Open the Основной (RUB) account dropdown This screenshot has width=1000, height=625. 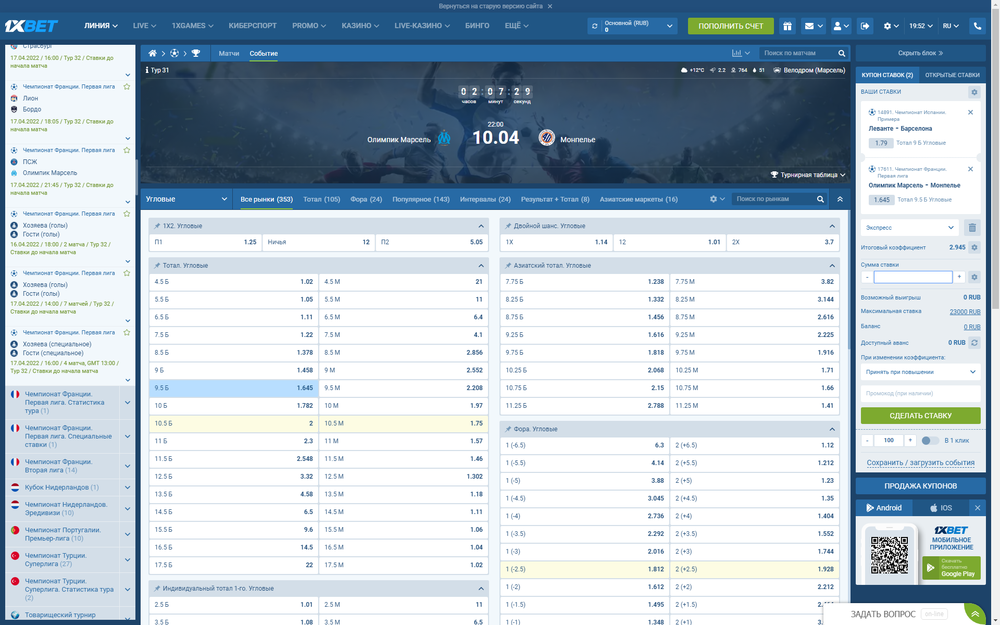point(631,26)
